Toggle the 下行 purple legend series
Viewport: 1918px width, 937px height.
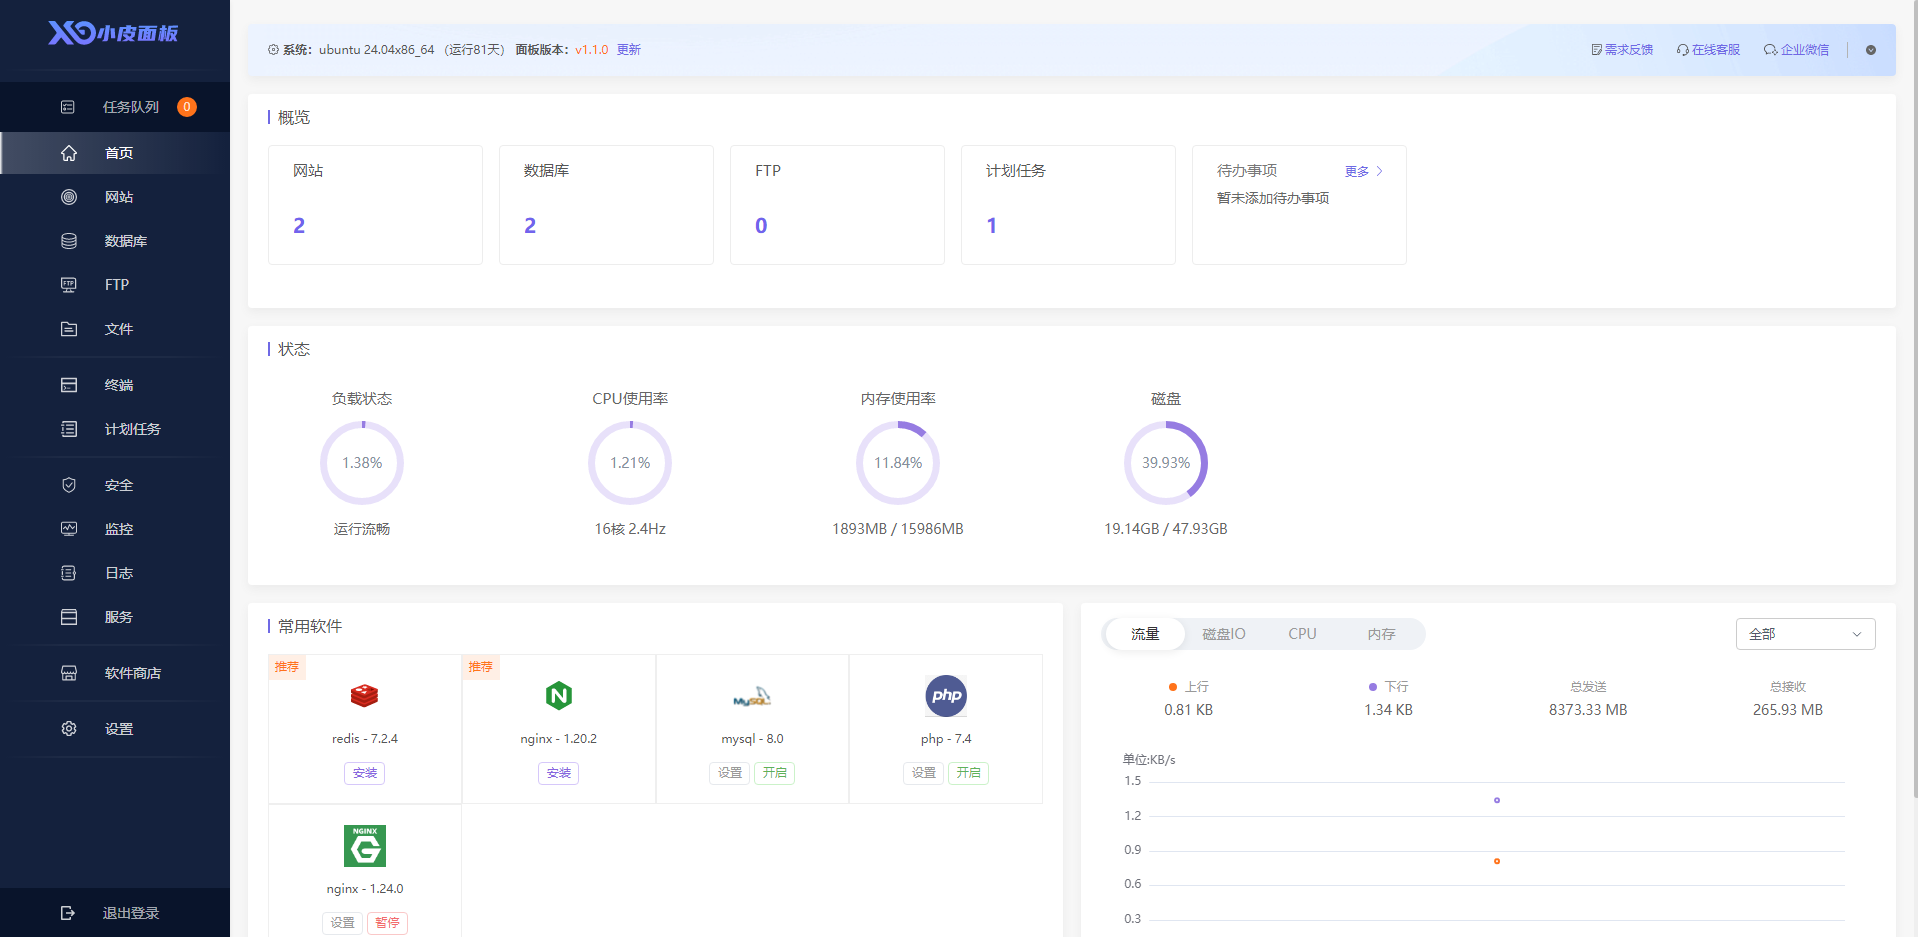1388,687
